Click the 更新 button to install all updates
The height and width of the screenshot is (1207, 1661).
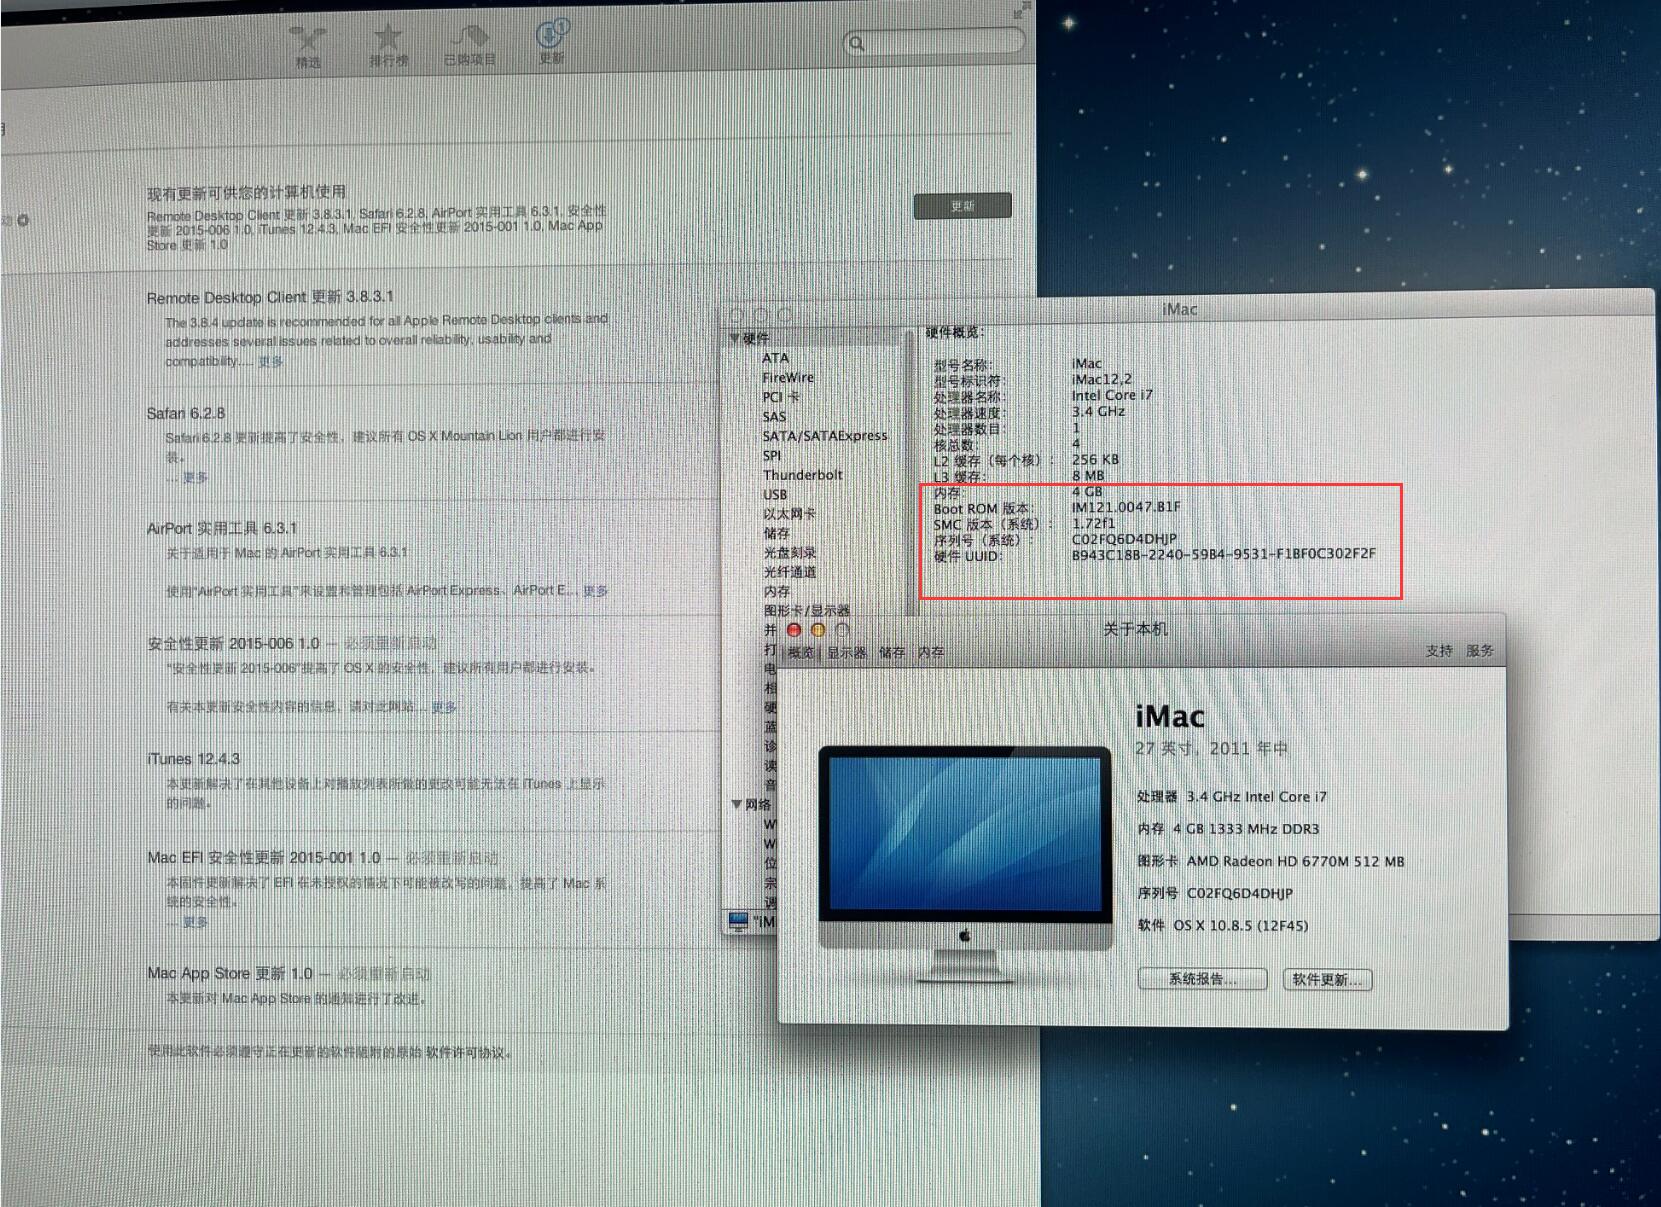coord(962,206)
